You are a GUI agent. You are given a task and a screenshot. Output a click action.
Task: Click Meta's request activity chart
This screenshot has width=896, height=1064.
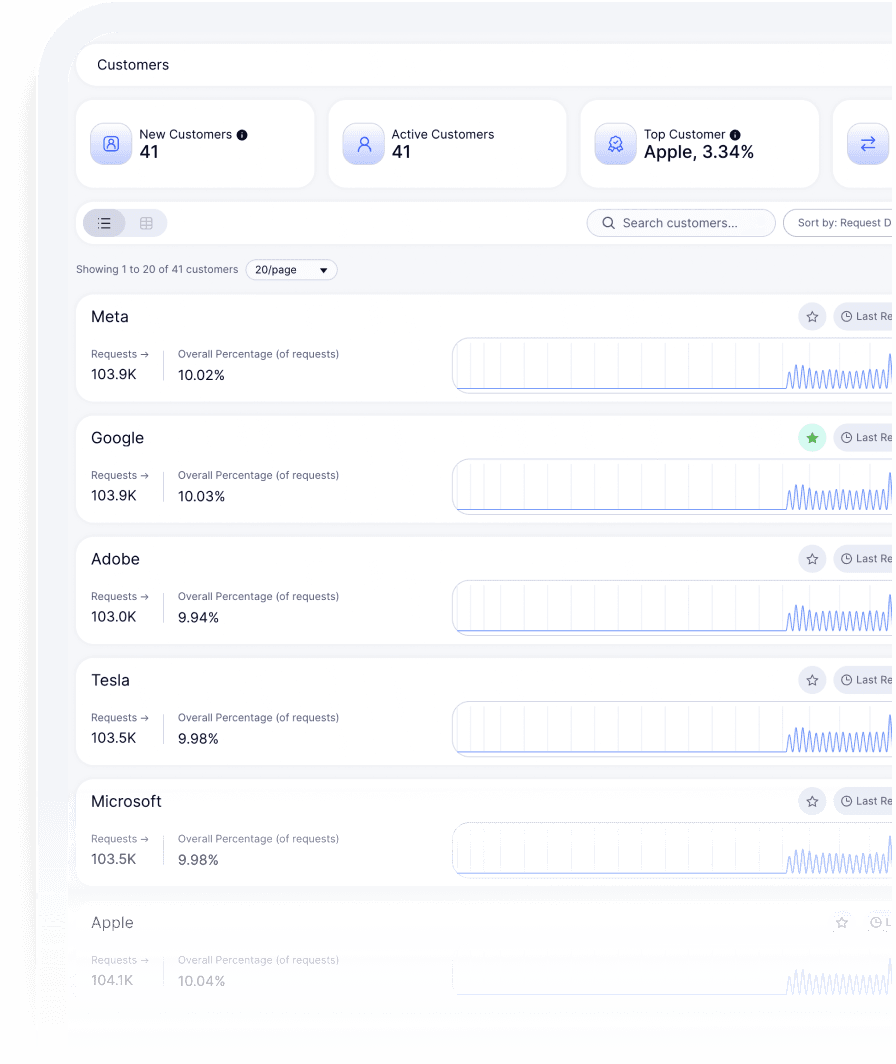(672, 365)
